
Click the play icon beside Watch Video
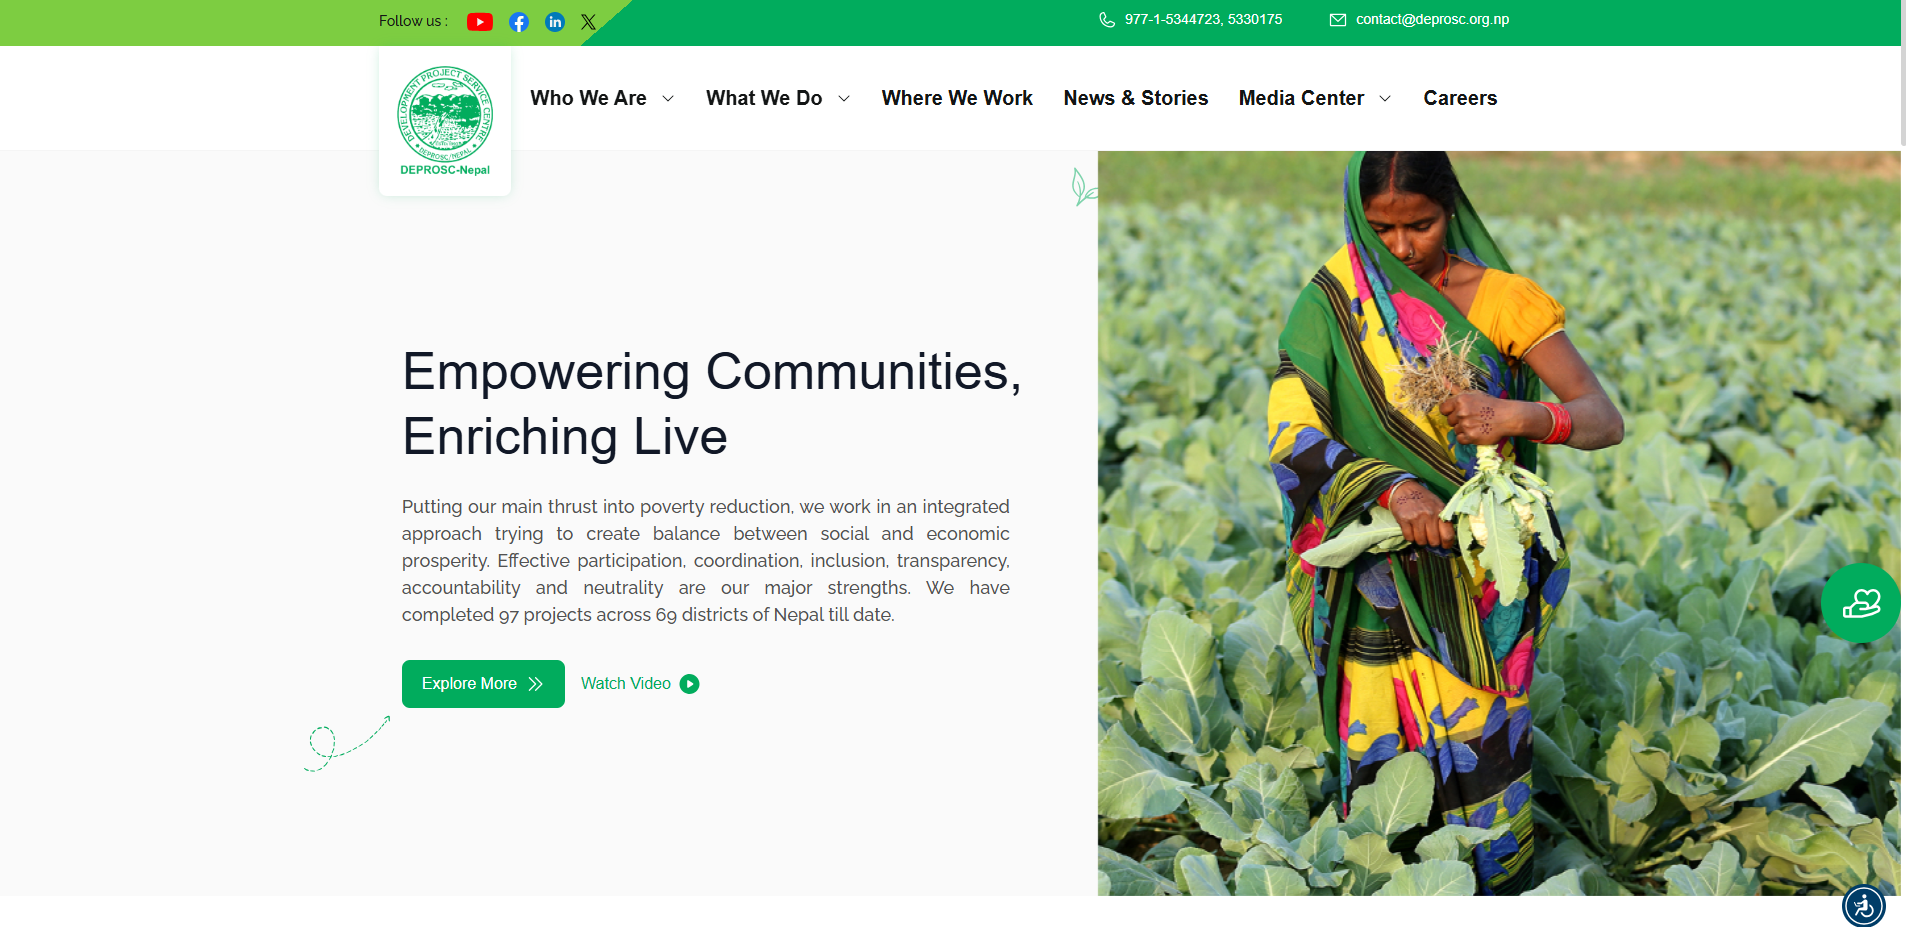click(x=689, y=684)
